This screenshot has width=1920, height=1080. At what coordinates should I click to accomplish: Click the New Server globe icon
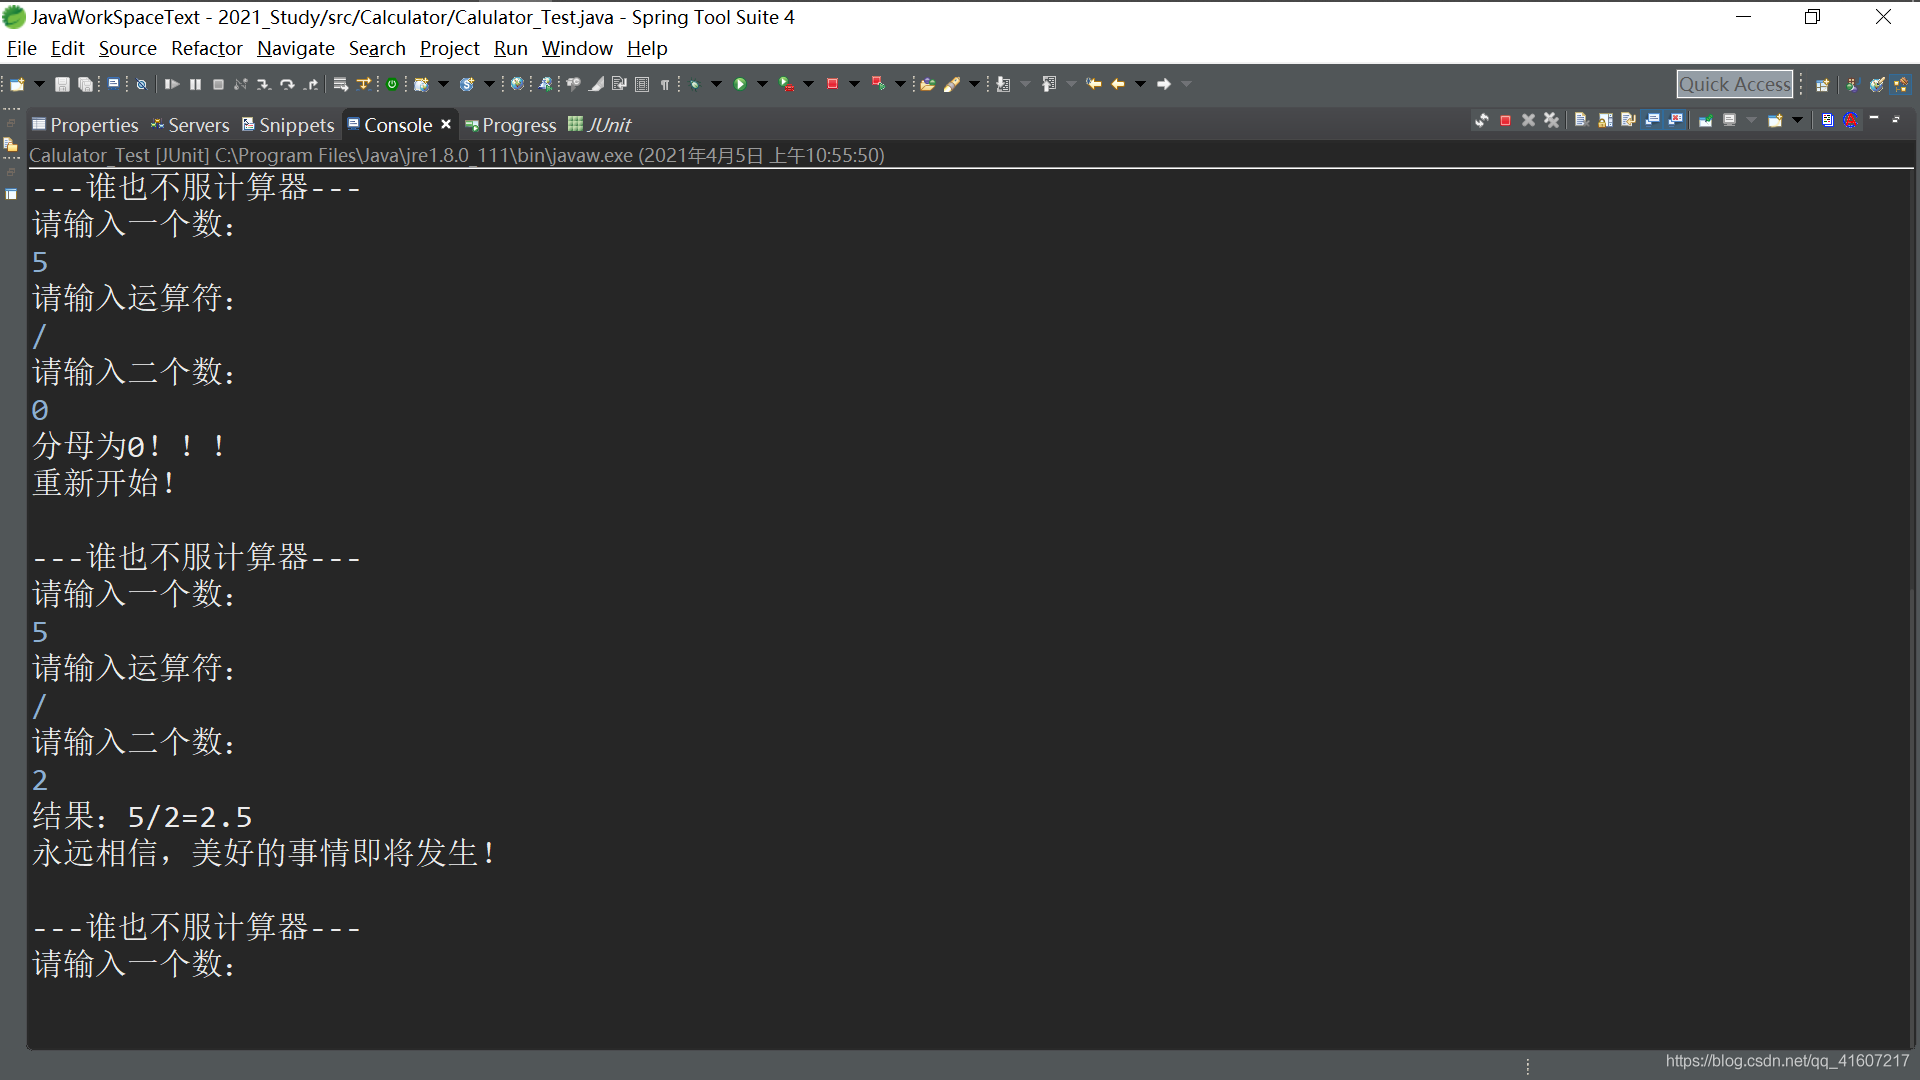pyautogui.click(x=421, y=84)
